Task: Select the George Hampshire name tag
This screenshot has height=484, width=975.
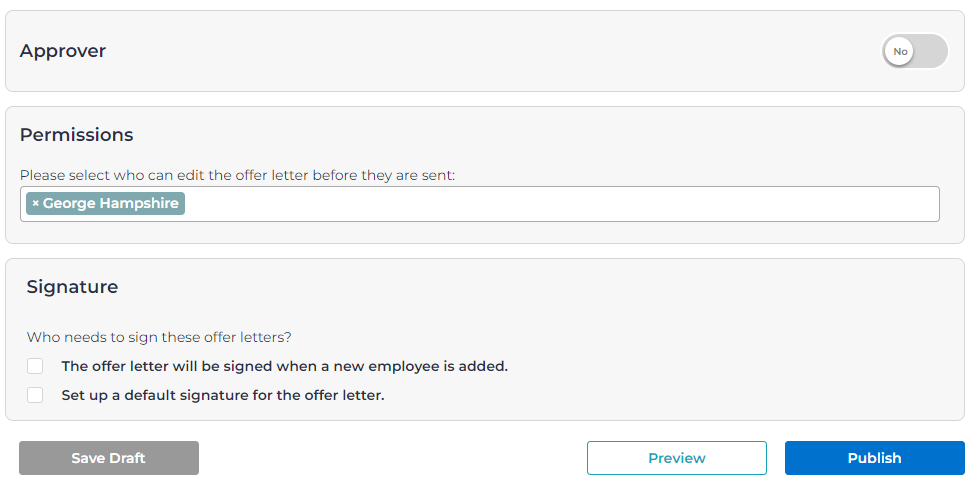Action: coord(111,204)
